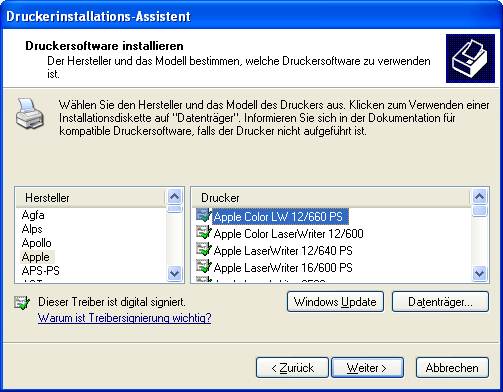Click the Zurück button
Viewport: 503px width, 392px height.
[x=292, y=368]
